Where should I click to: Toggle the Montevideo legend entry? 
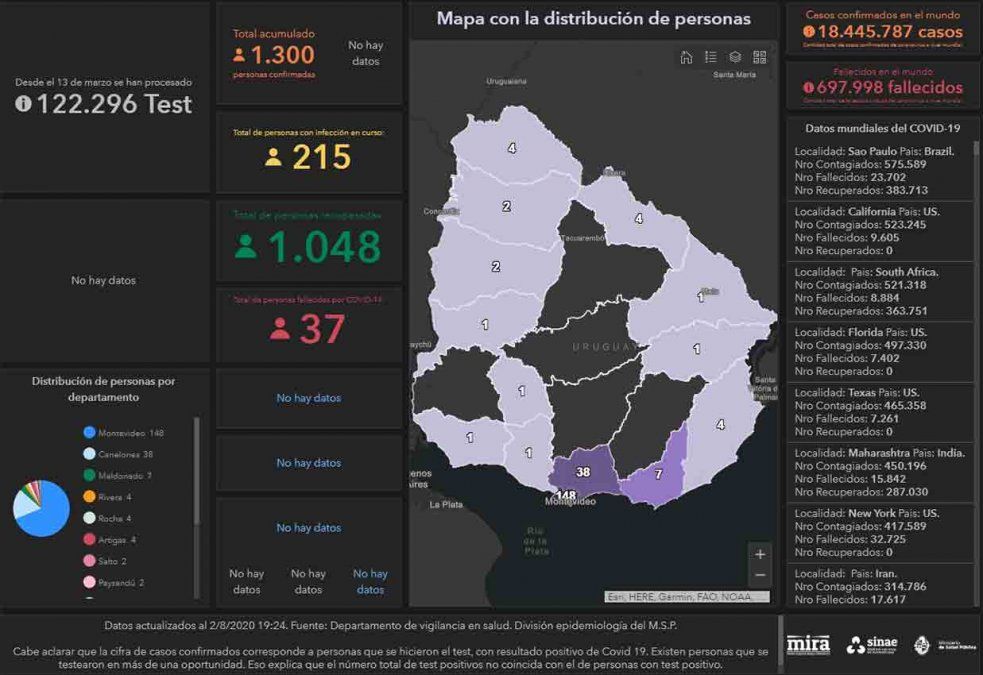[x=124, y=433]
